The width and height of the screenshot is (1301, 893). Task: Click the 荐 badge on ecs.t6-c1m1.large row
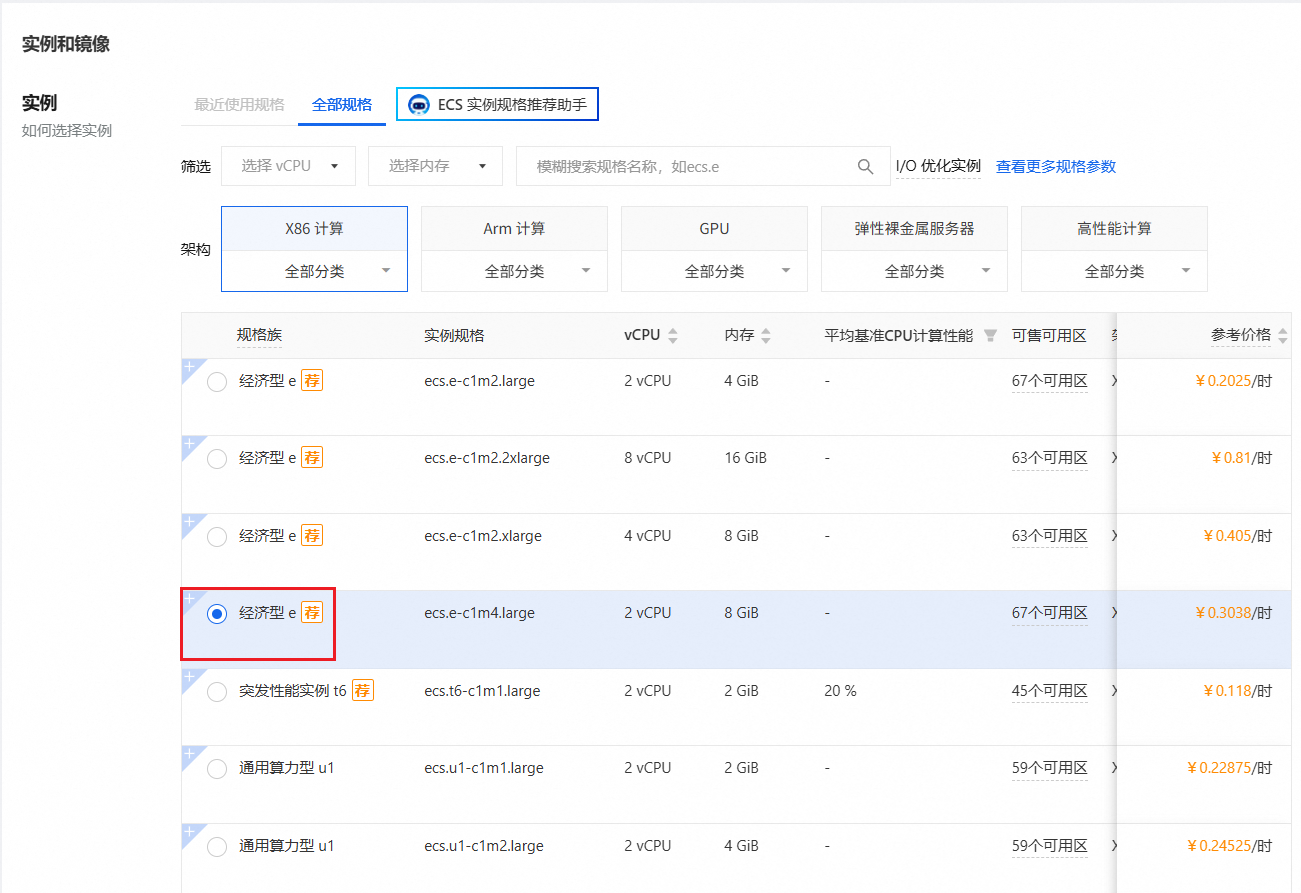[x=362, y=691]
